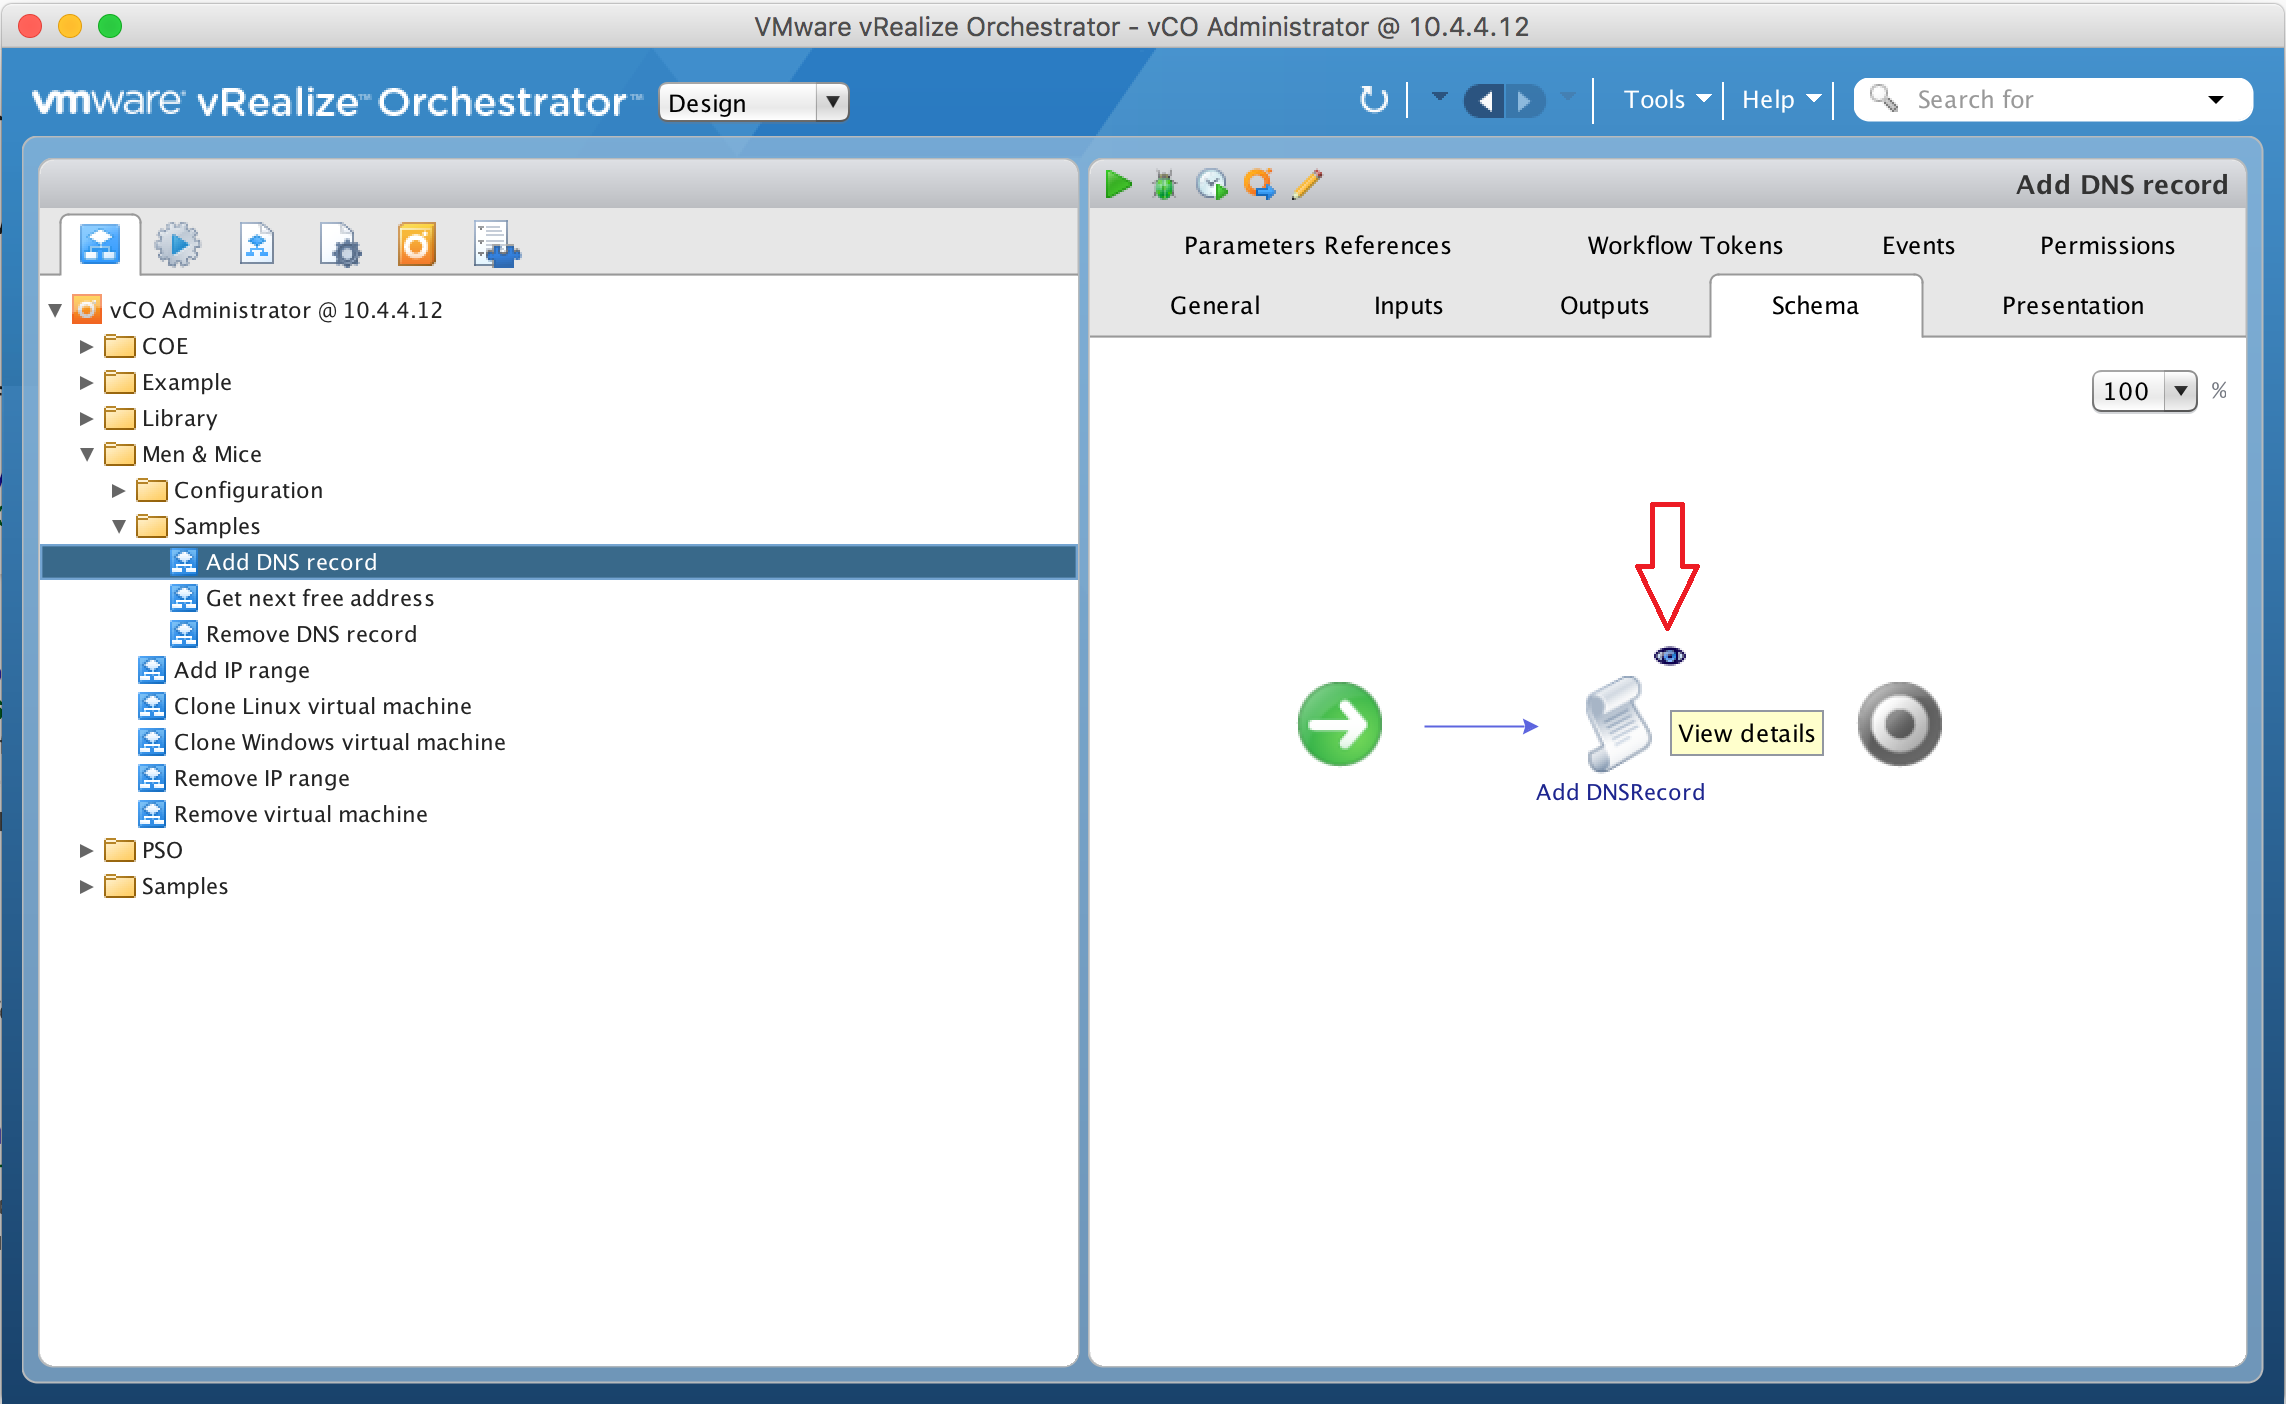Screen dimensions: 2286x1404
Task: Select Clone Windows virtual machine workflow
Action: pos(339,742)
